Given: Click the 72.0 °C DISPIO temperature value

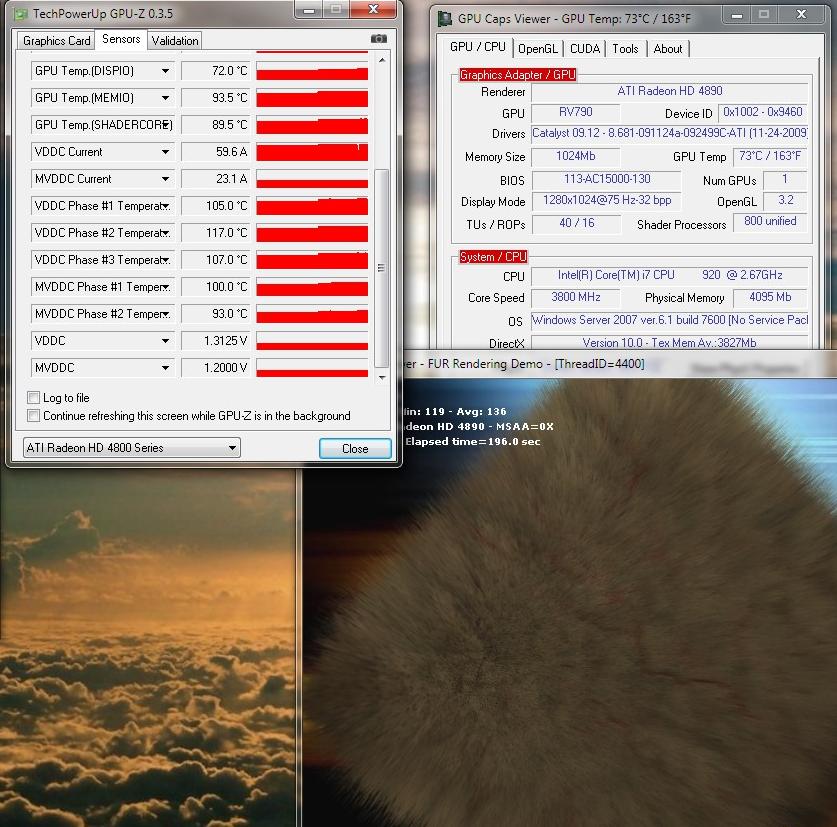Looking at the screenshot, I should pos(216,70).
